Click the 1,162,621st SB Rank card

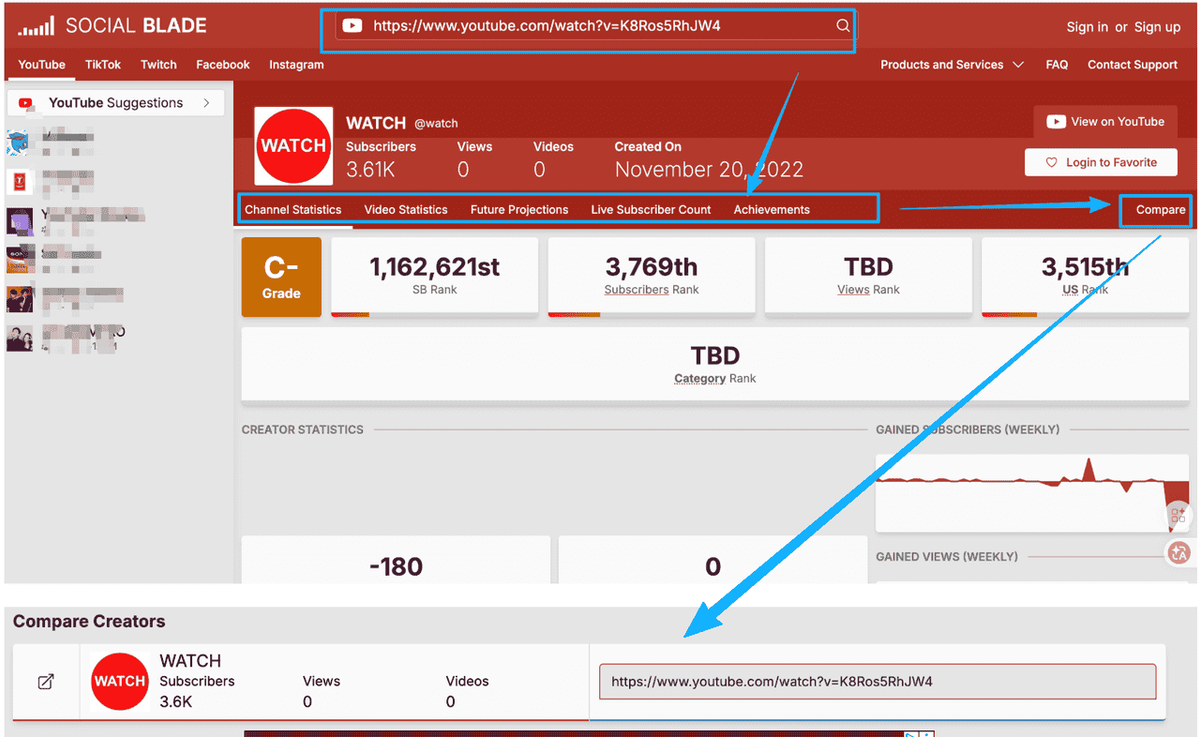click(x=434, y=277)
